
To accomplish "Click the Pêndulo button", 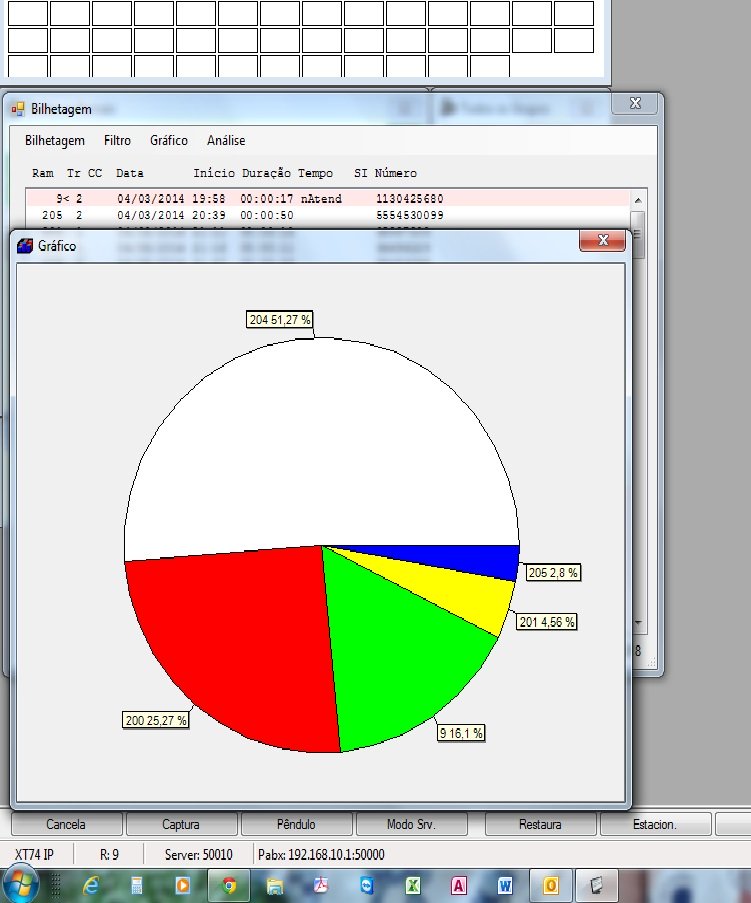I will coord(296,825).
